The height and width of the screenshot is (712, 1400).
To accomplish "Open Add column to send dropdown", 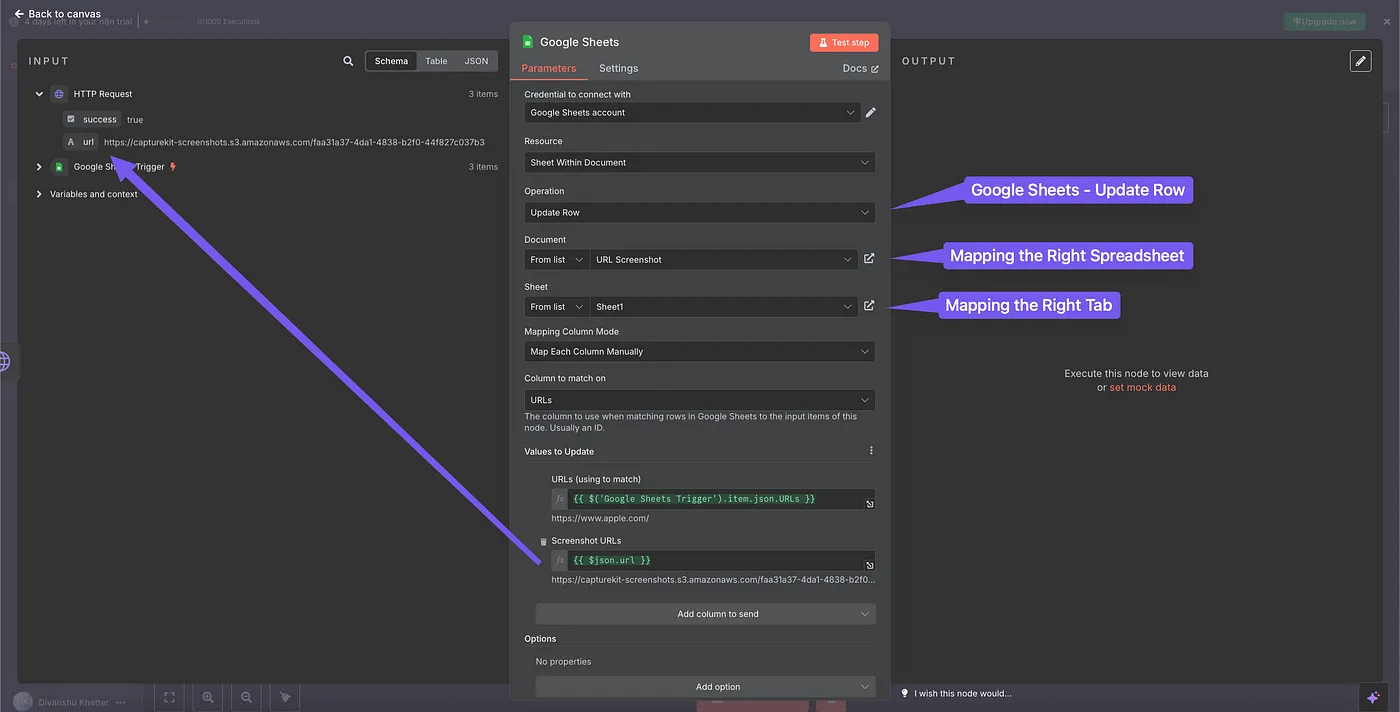I will [x=706, y=614].
